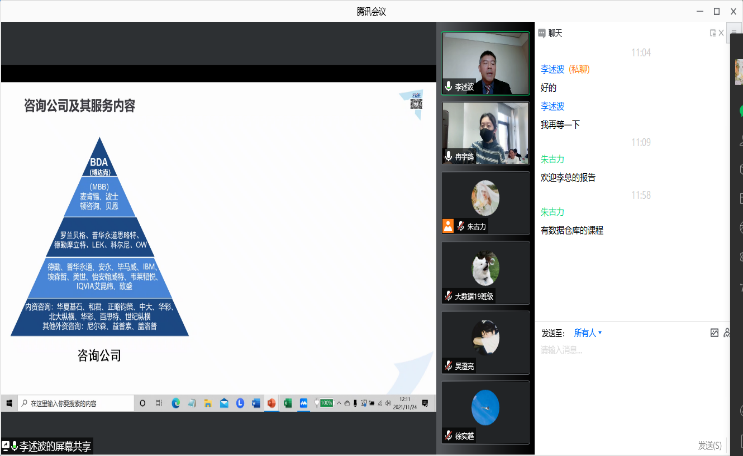Click 徐实超's participant tile
743x456 pixels.
(485, 412)
